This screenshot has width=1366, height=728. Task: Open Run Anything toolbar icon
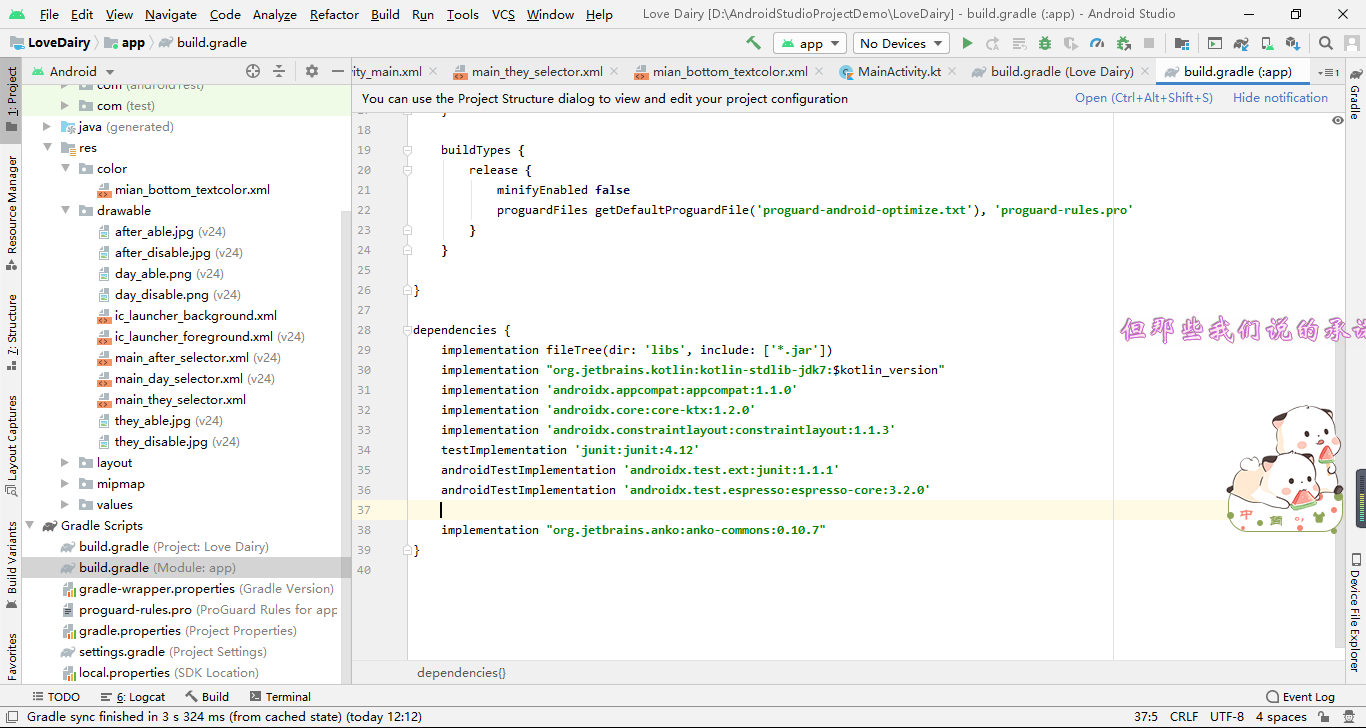point(1215,43)
